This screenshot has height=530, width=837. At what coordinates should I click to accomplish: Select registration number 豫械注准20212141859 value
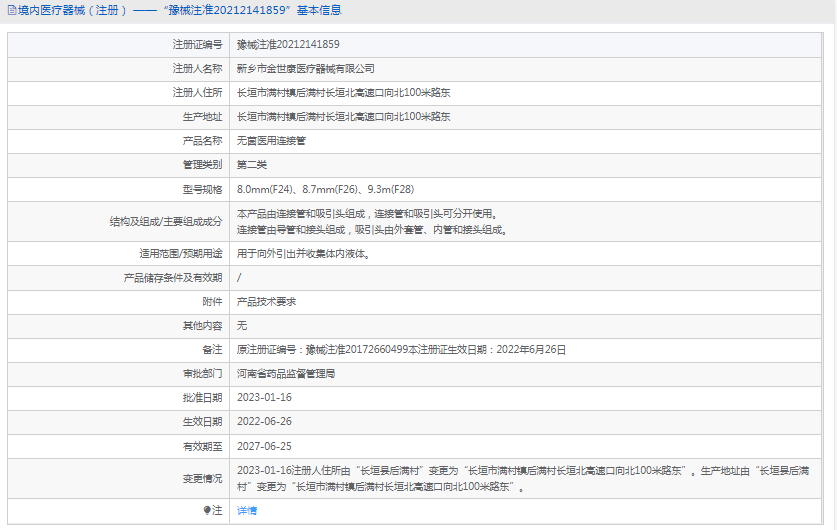pos(288,45)
